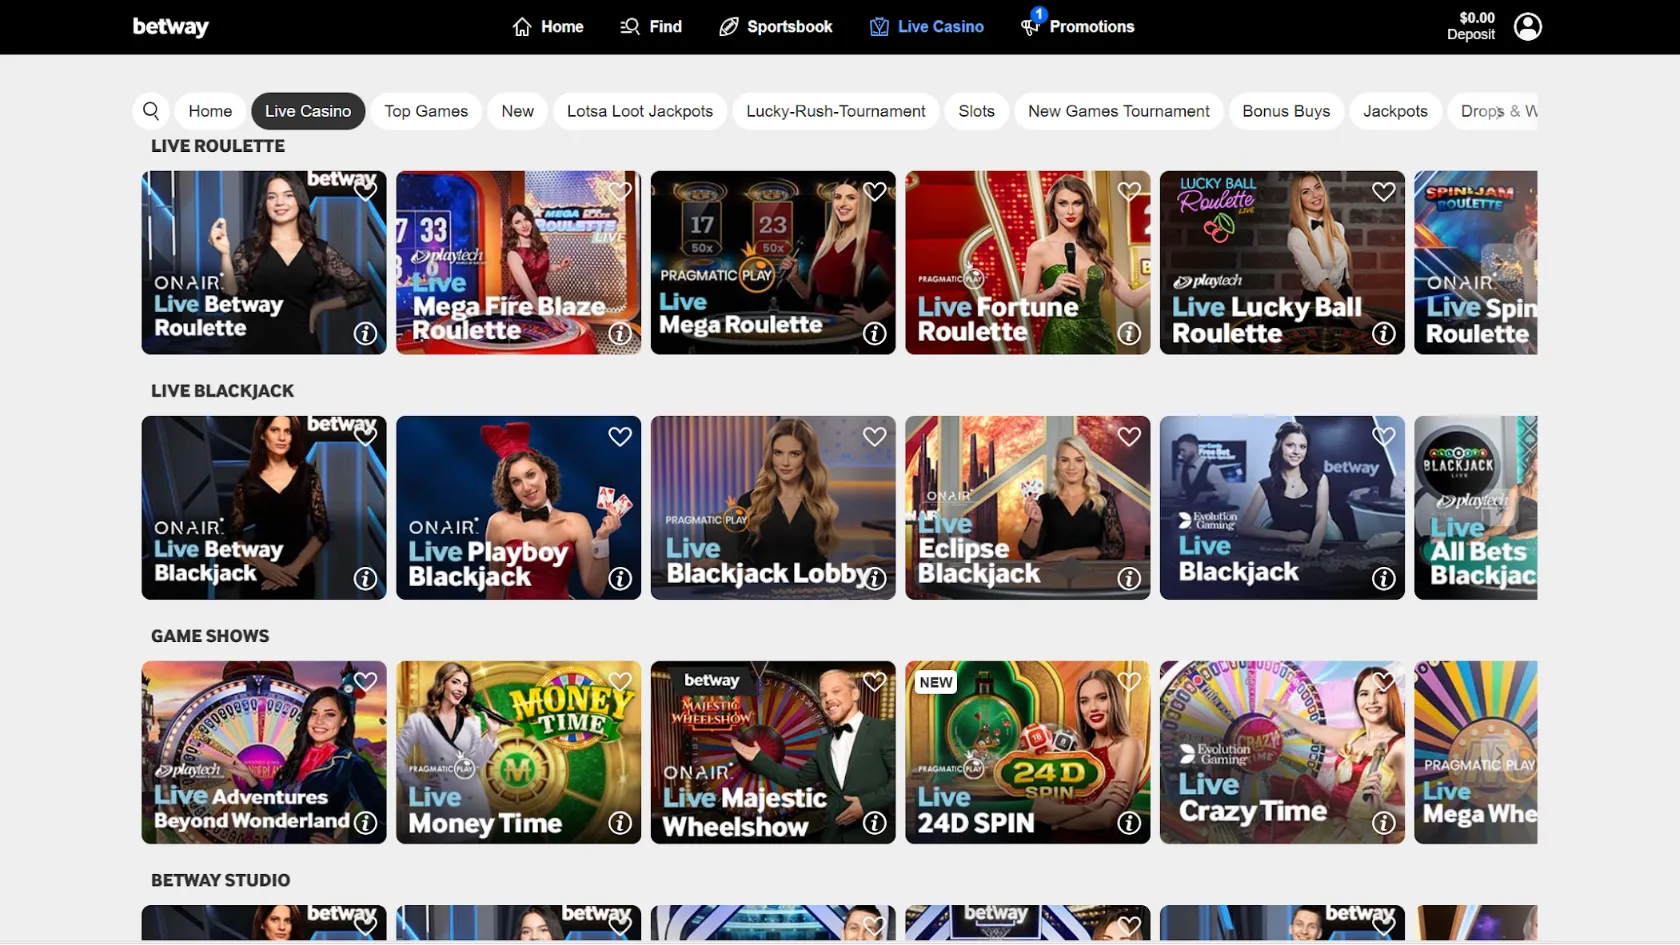This screenshot has width=1680, height=945.
Task: Open the account profile icon
Action: click(x=1527, y=26)
